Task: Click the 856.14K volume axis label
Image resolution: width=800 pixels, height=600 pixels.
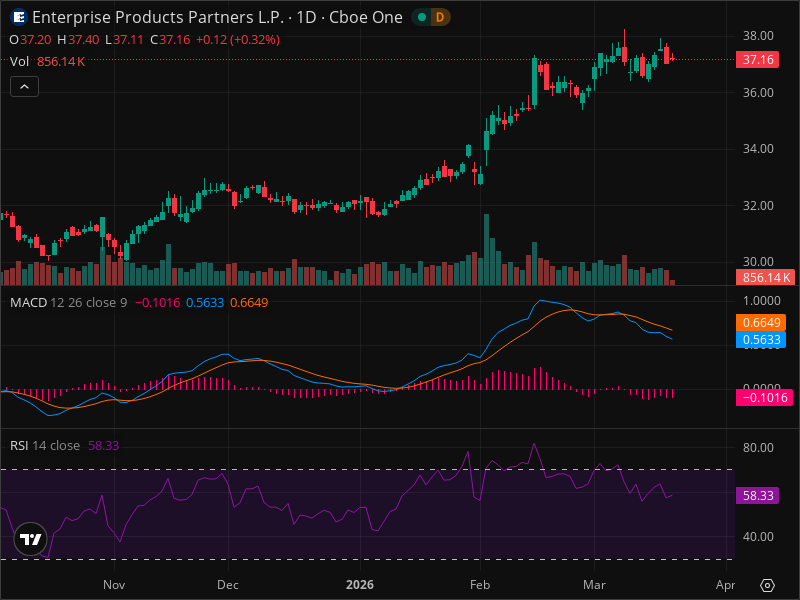Action: pos(765,278)
